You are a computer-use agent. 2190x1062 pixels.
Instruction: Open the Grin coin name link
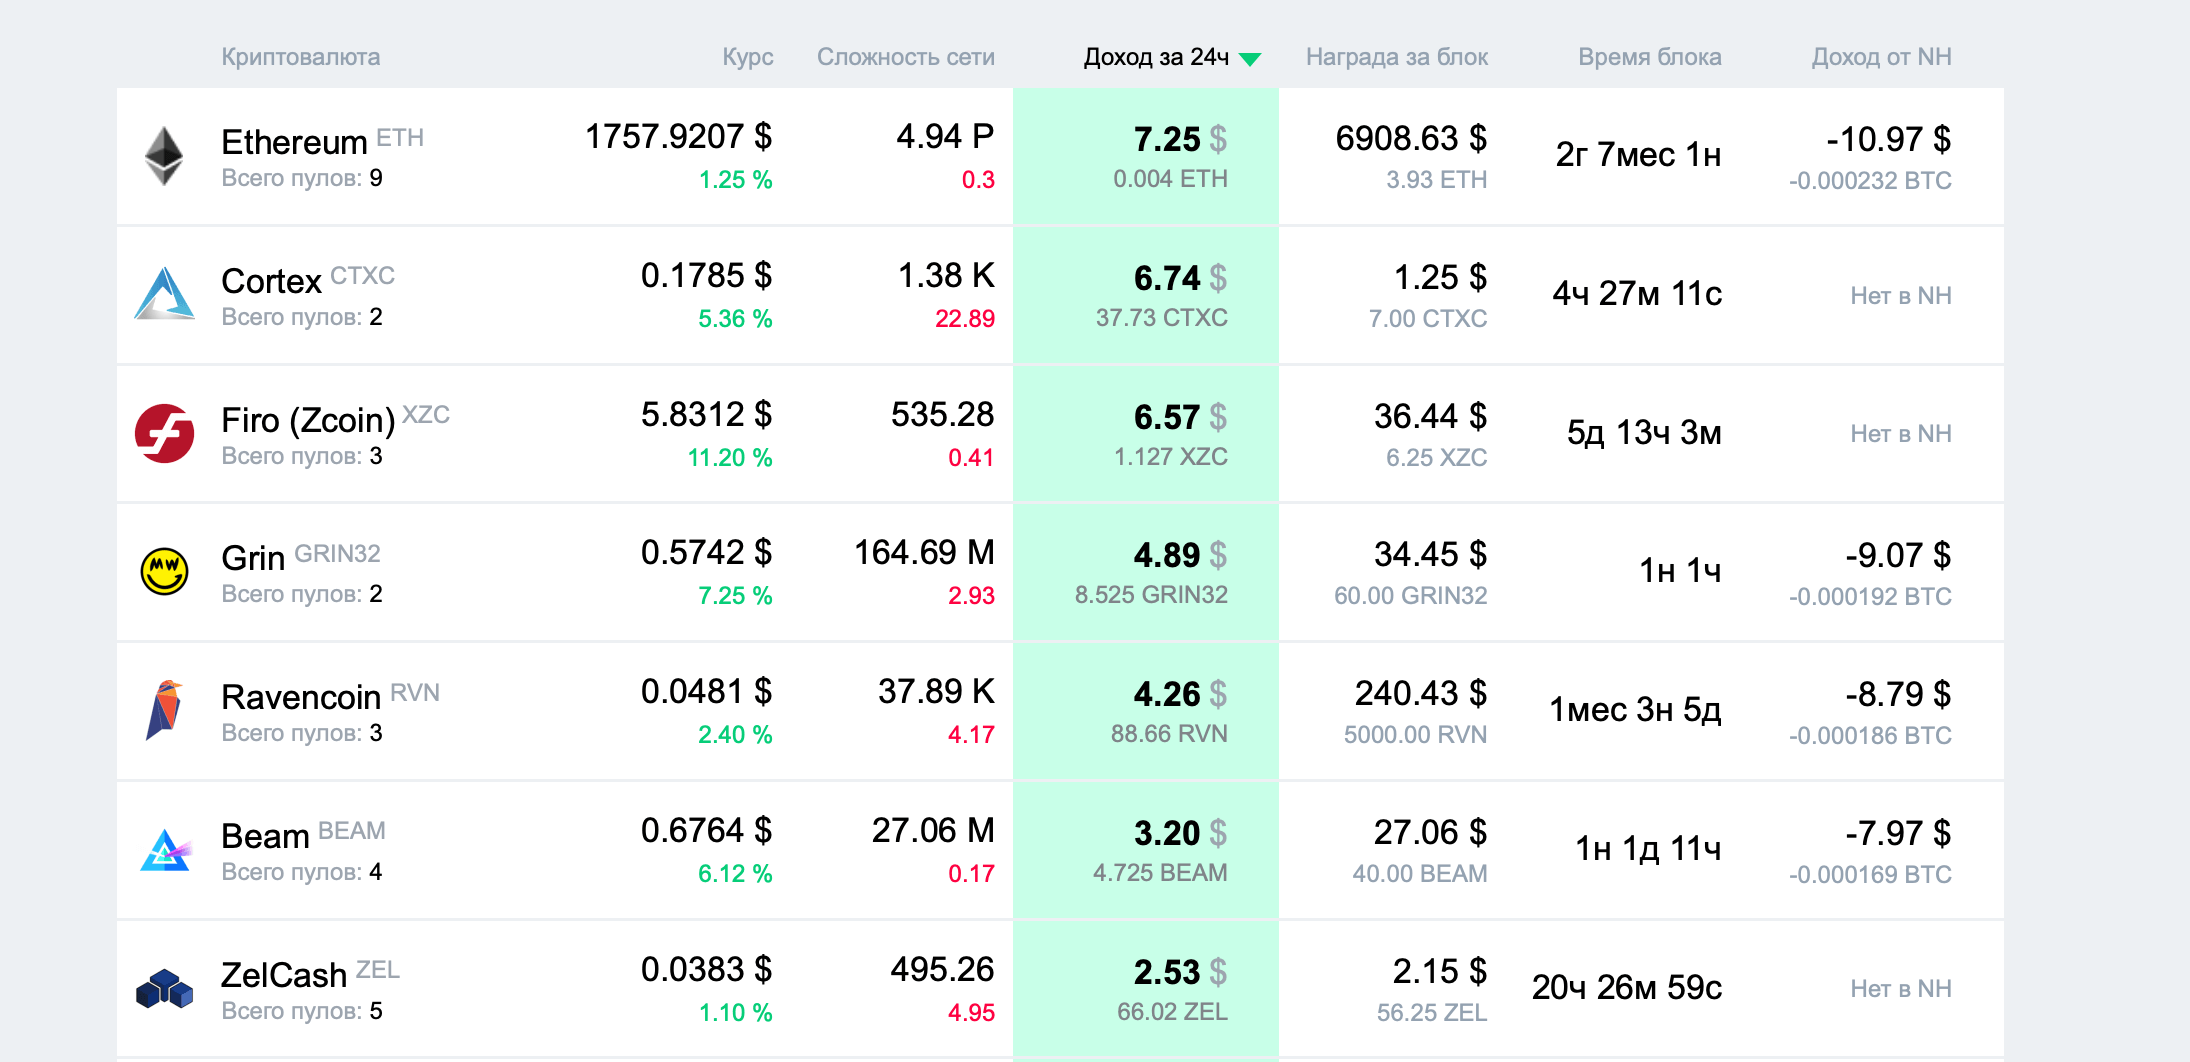[253, 558]
